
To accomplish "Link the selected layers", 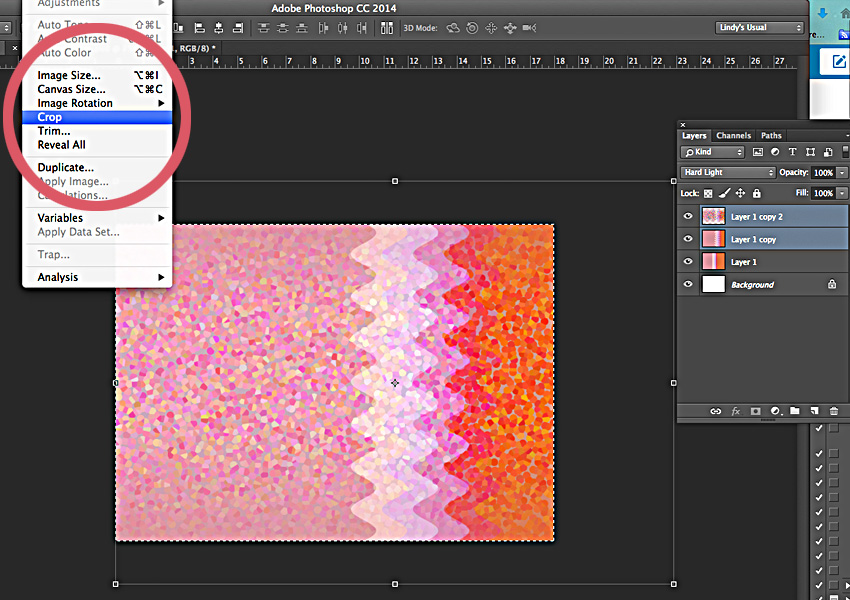I will click(716, 411).
